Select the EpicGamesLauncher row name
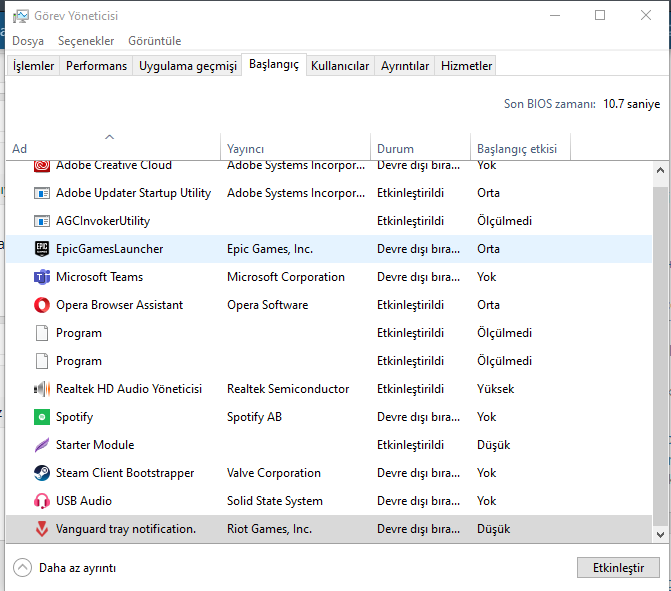 110,249
